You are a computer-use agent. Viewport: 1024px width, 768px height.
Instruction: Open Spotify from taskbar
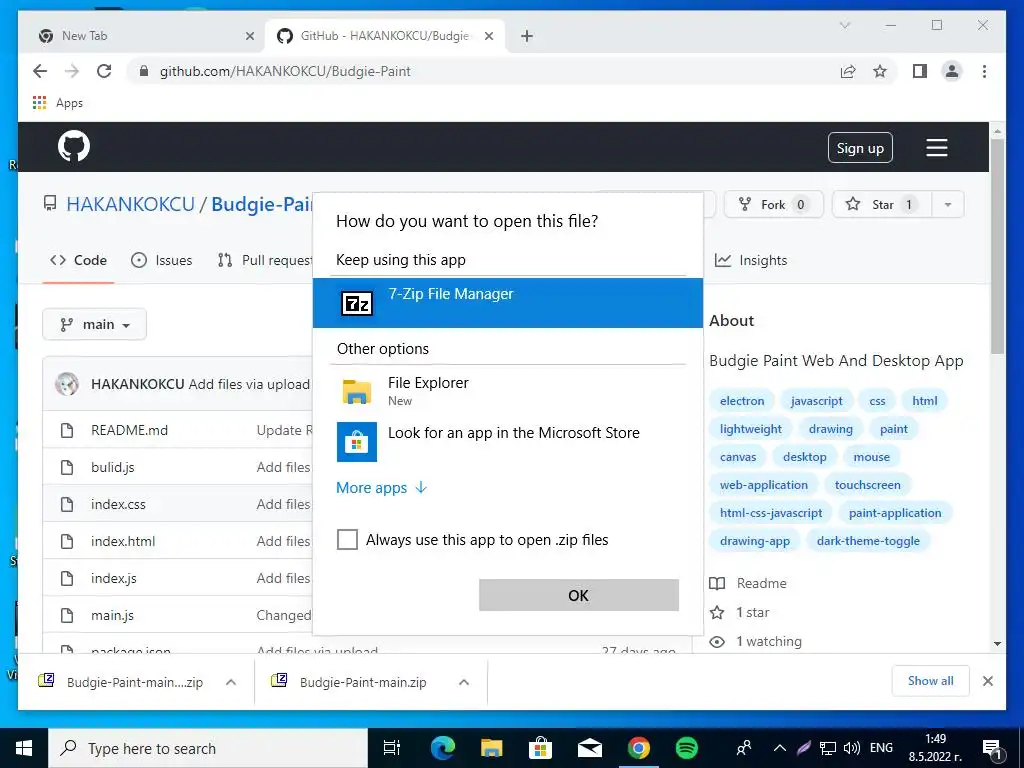[686, 748]
